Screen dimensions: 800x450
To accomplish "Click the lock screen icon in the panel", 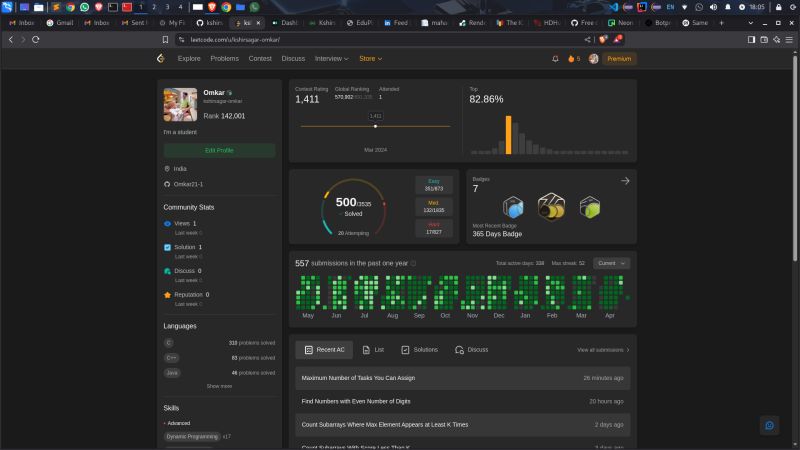I will [x=779, y=7].
